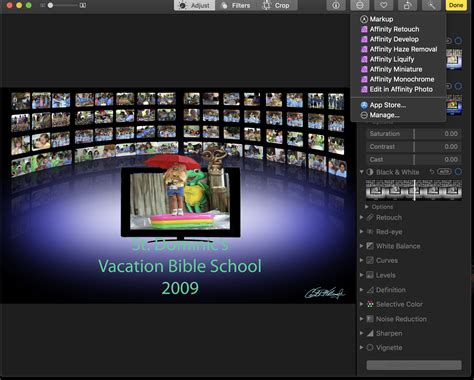The height and width of the screenshot is (380, 474).
Task: Click the Selective Color dots icon
Action: [x=370, y=304]
